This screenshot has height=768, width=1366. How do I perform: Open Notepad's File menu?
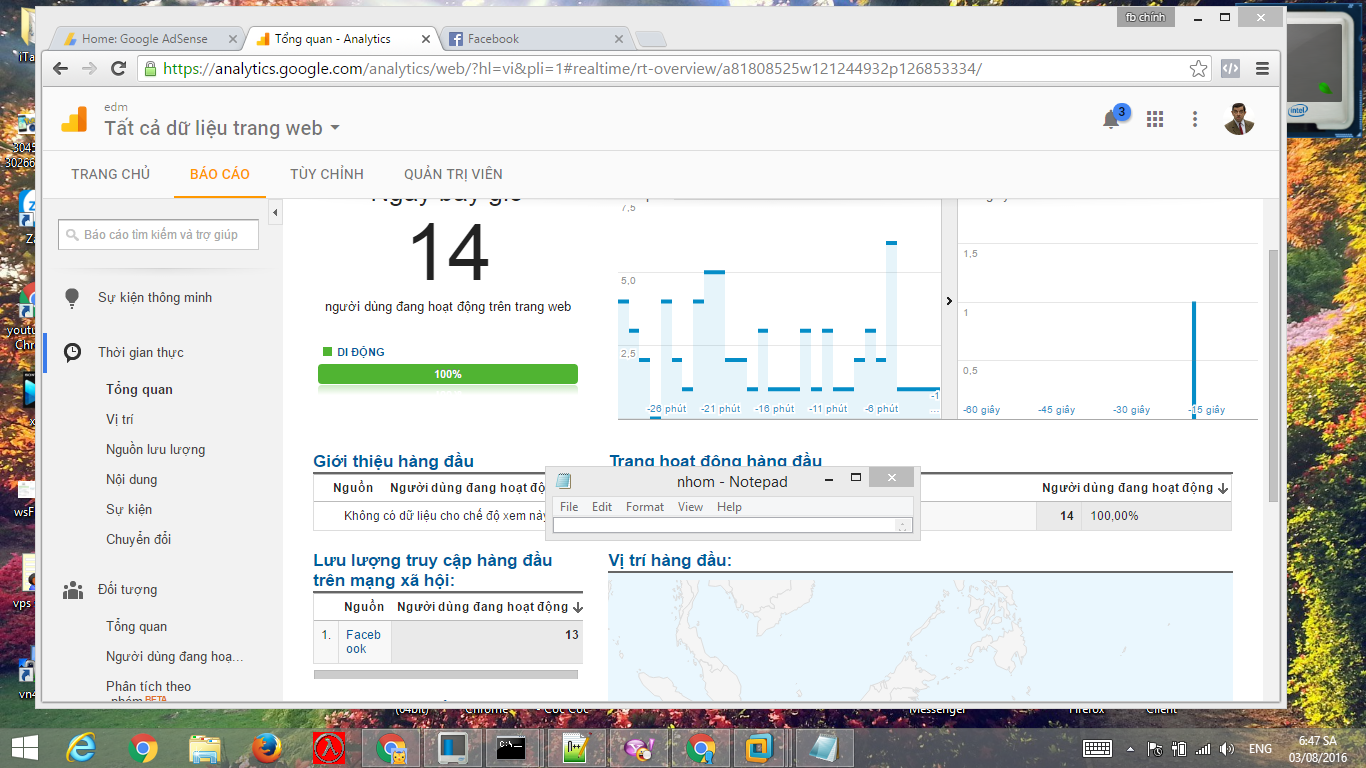coord(569,507)
